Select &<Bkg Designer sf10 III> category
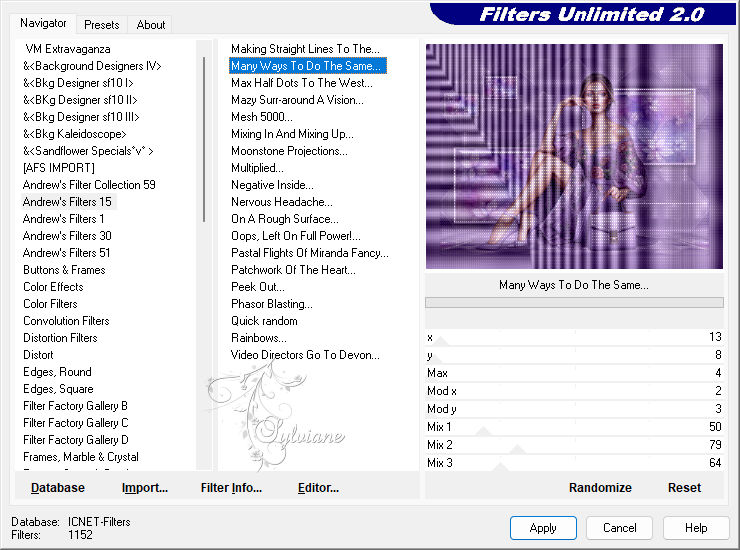 pyautogui.click(x=81, y=117)
